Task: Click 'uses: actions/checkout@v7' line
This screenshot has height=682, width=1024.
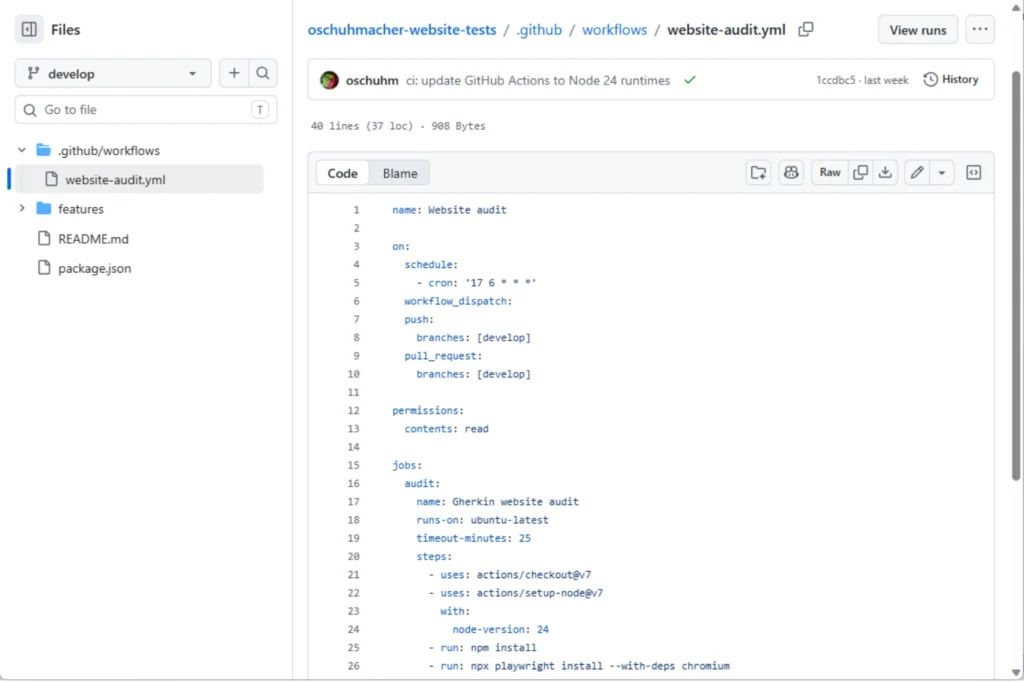Action: 509,575
